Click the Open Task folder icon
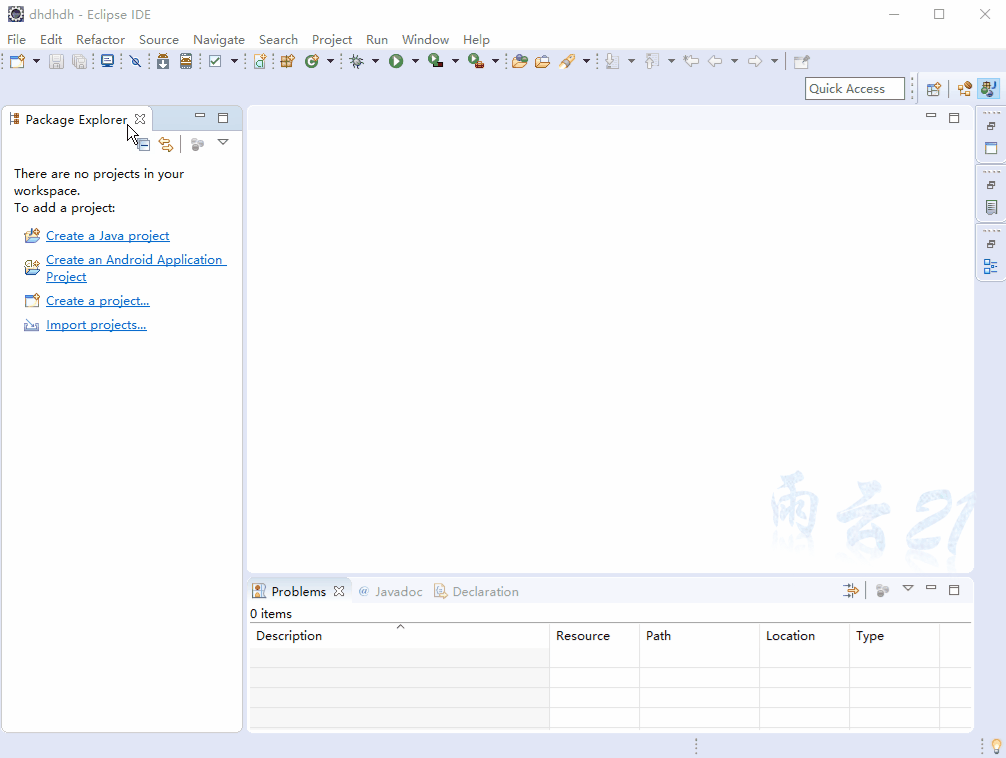This screenshot has width=1006, height=758. 543,62
